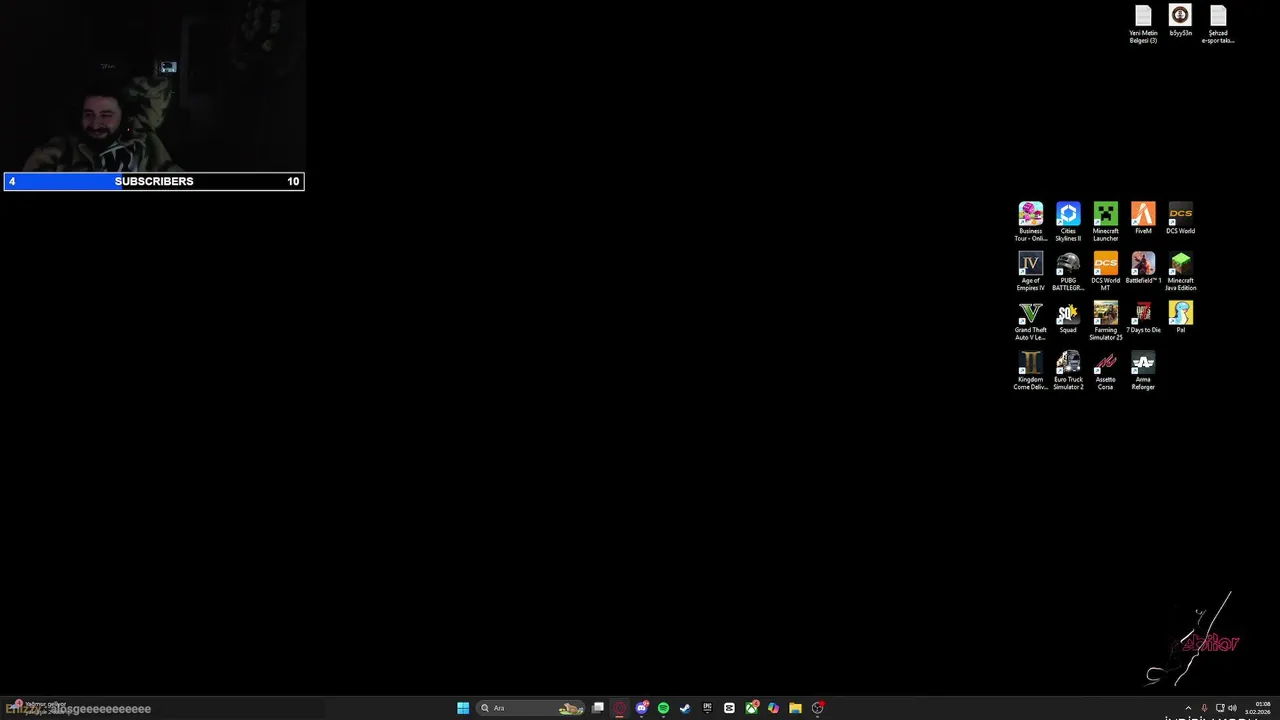
Task: Open the volume control in system tray
Action: (x=1232, y=708)
